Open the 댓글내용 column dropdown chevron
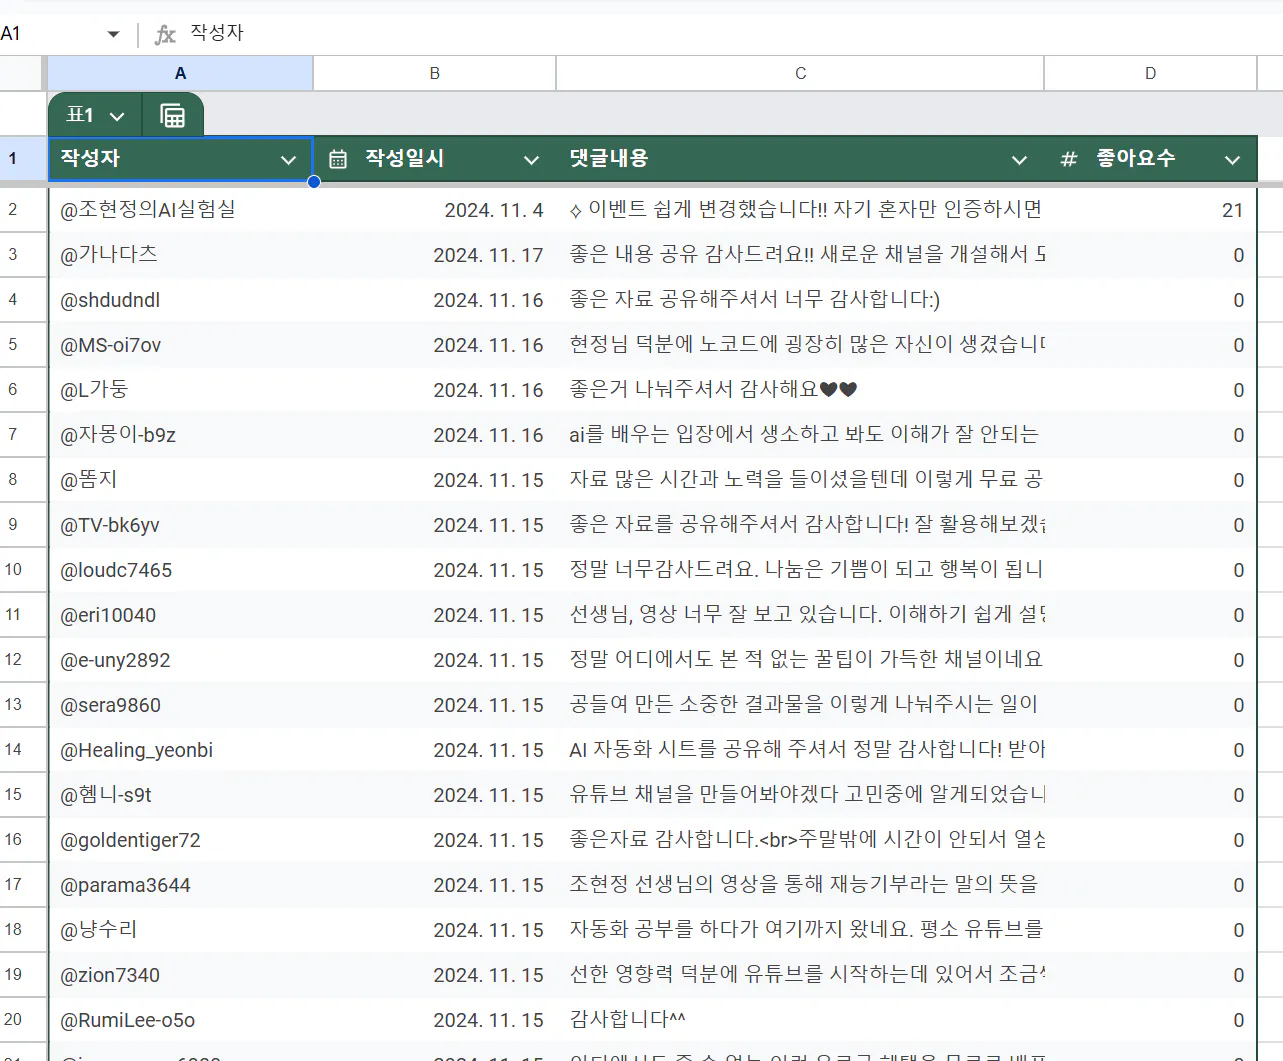 click(x=1019, y=159)
